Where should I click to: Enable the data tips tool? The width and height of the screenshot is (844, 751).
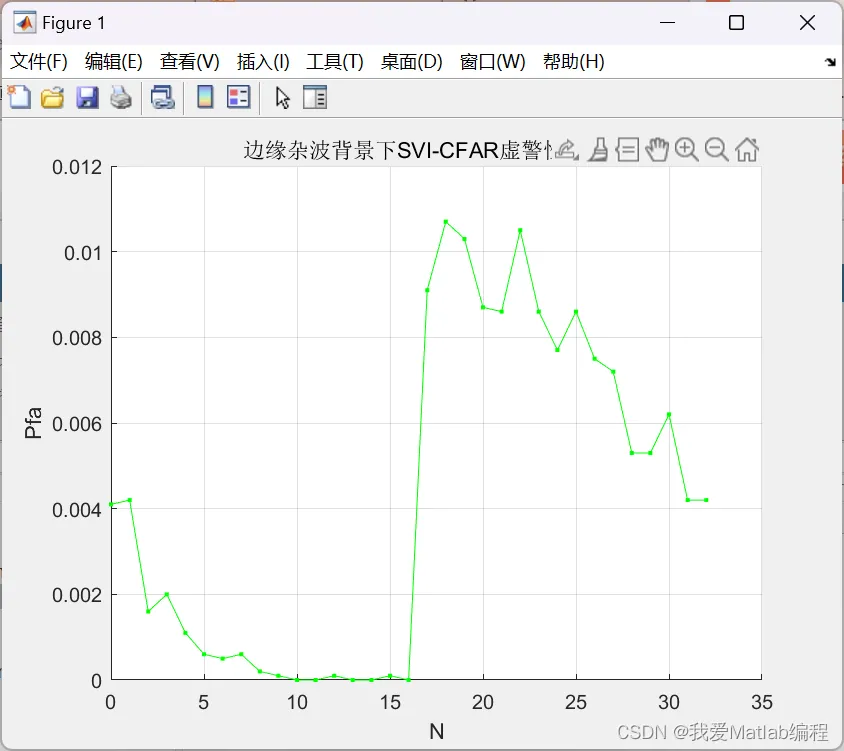point(627,150)
